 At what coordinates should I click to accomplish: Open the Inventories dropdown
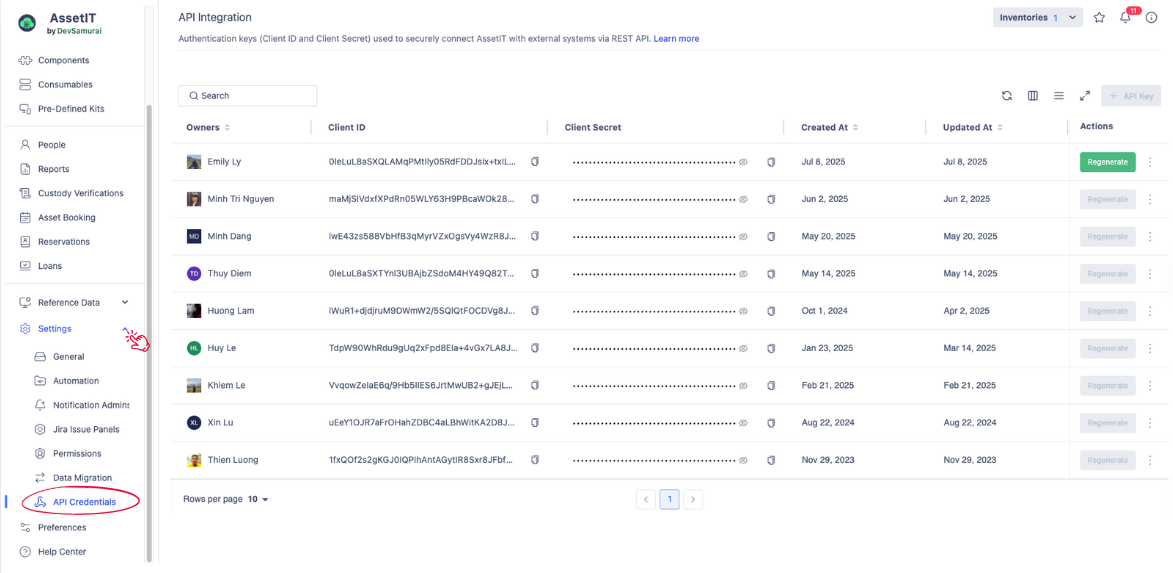(x=1038, y=18)
